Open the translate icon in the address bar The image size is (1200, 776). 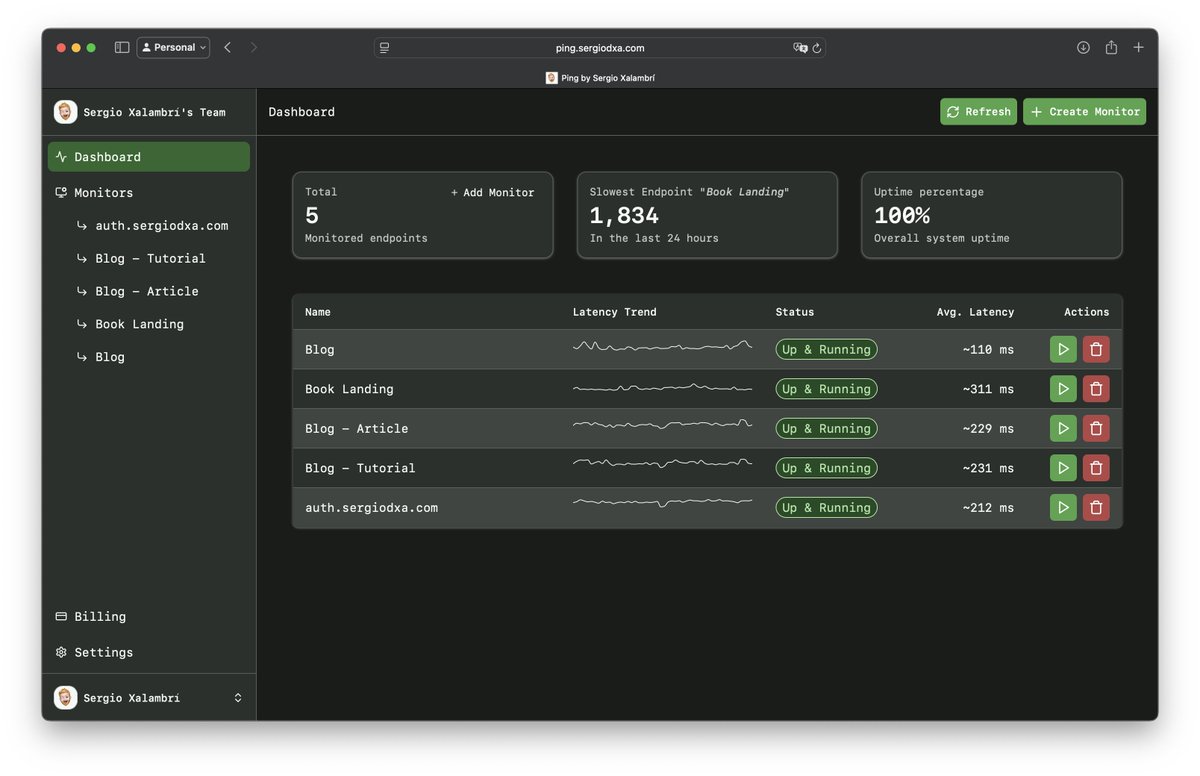800,48
